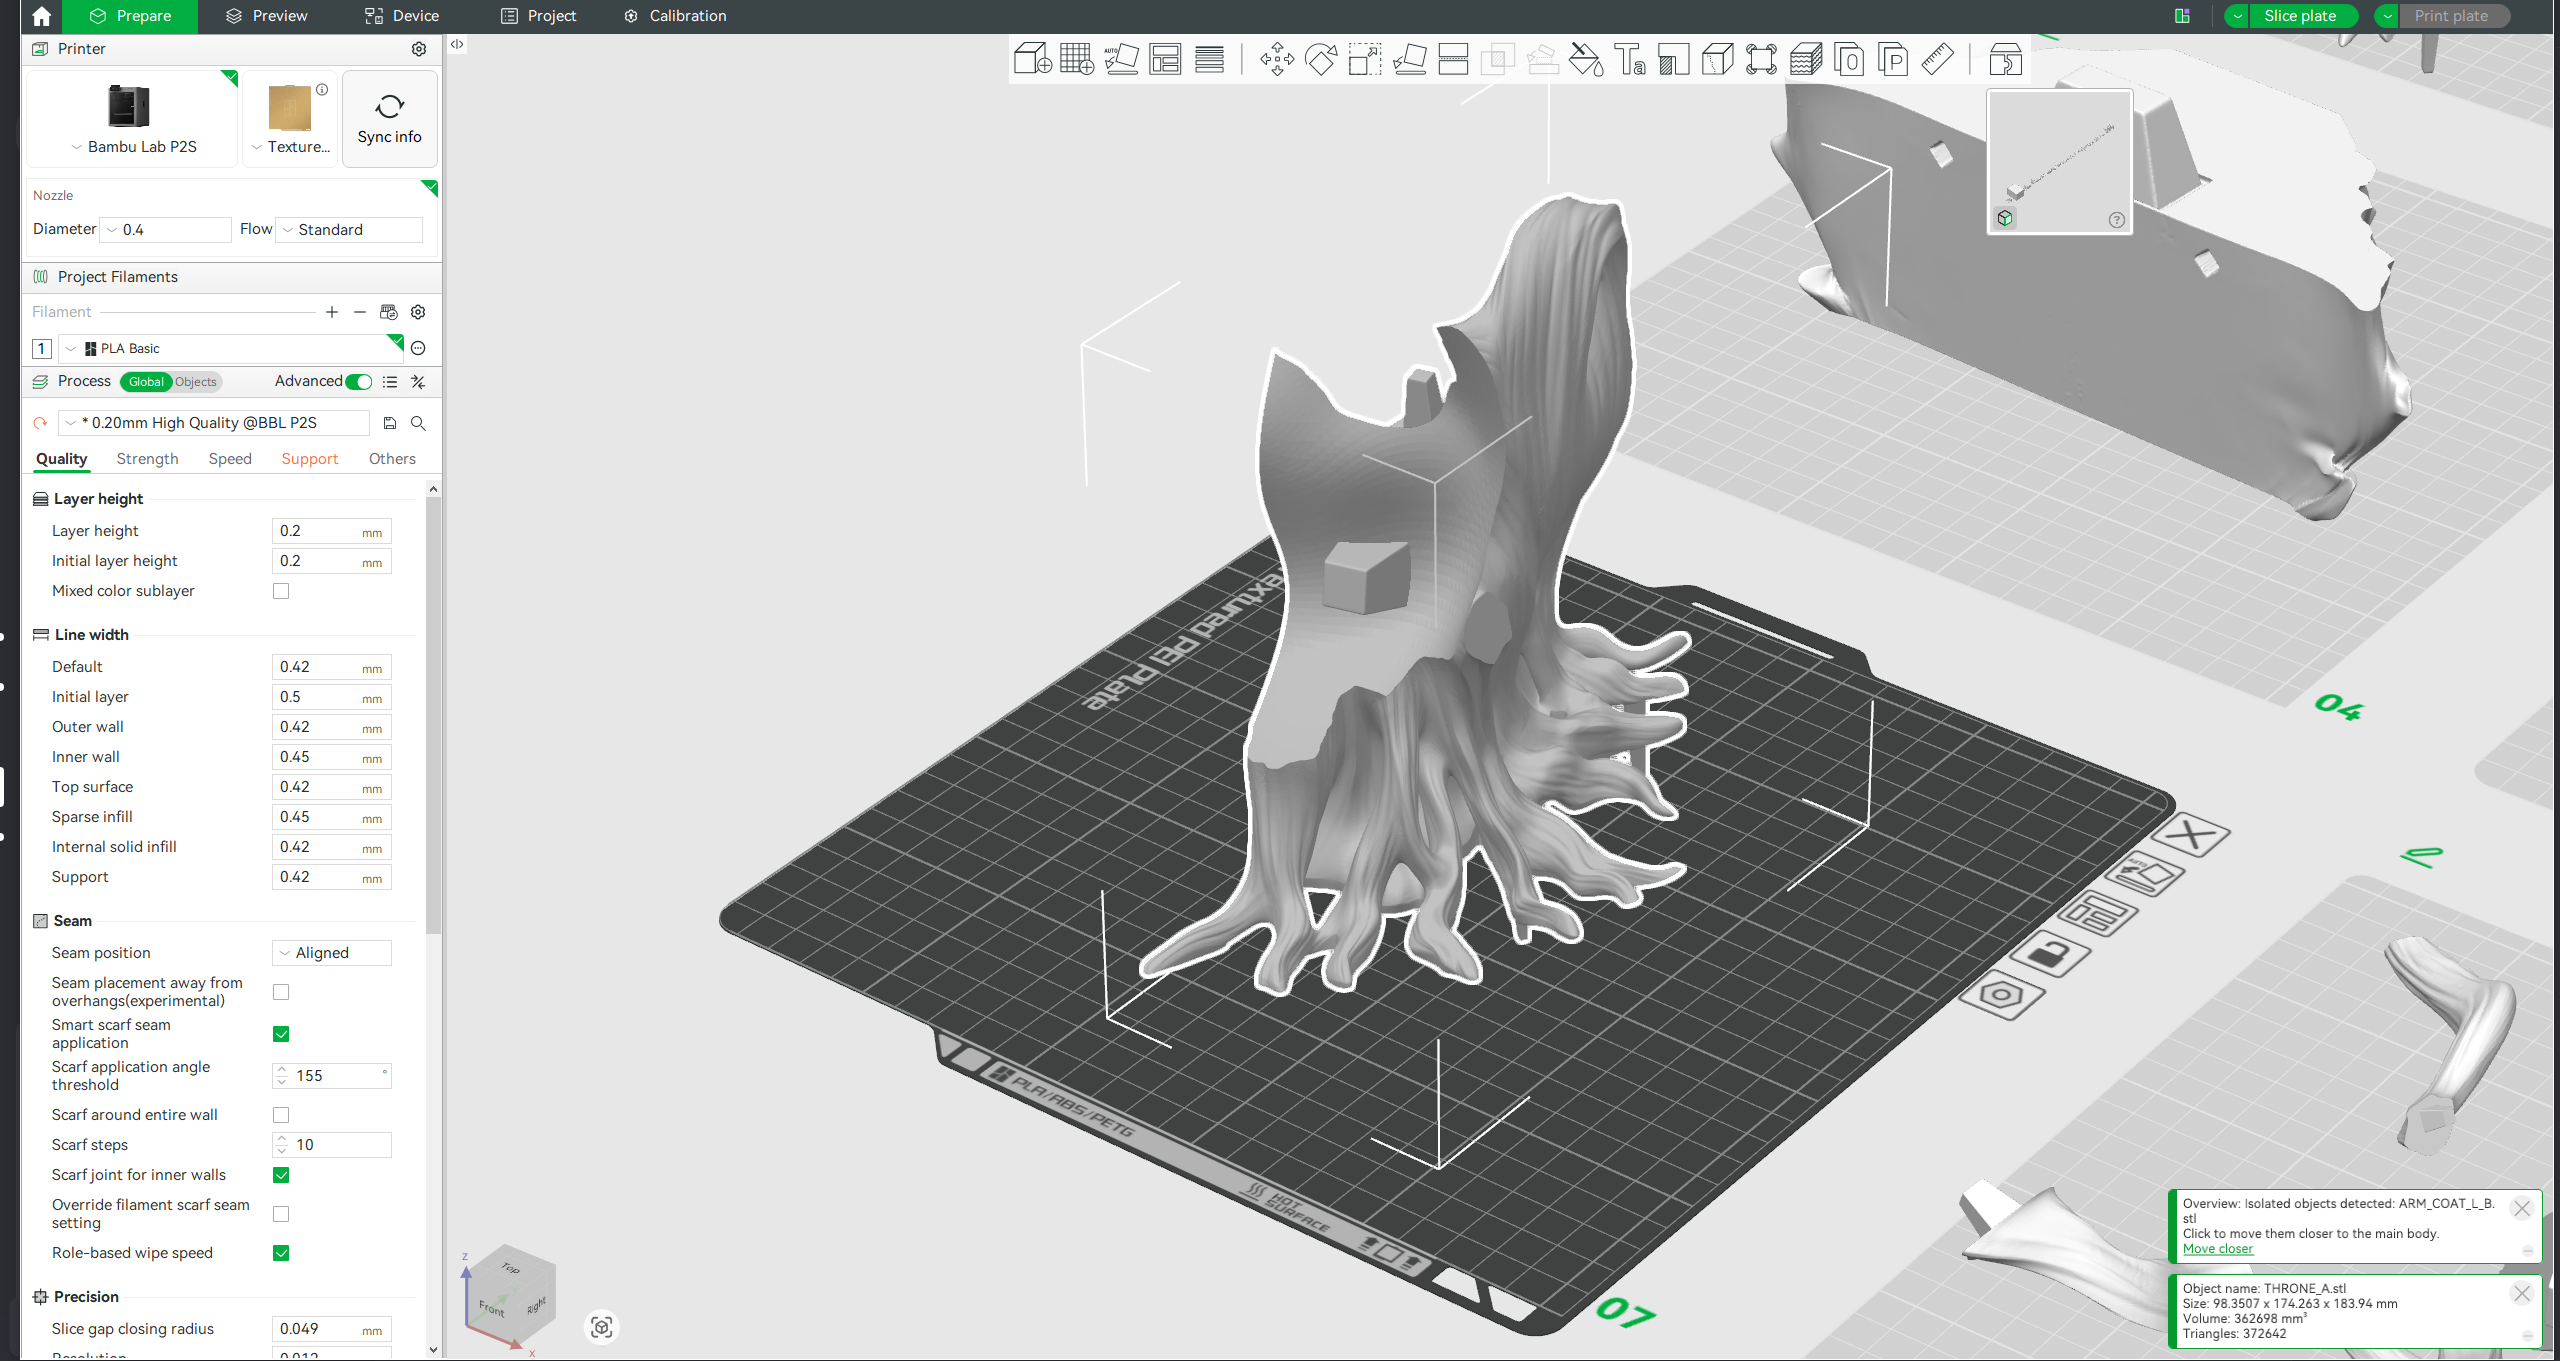
Task: Click the Add filament plus icon
Action: point(332,312)
